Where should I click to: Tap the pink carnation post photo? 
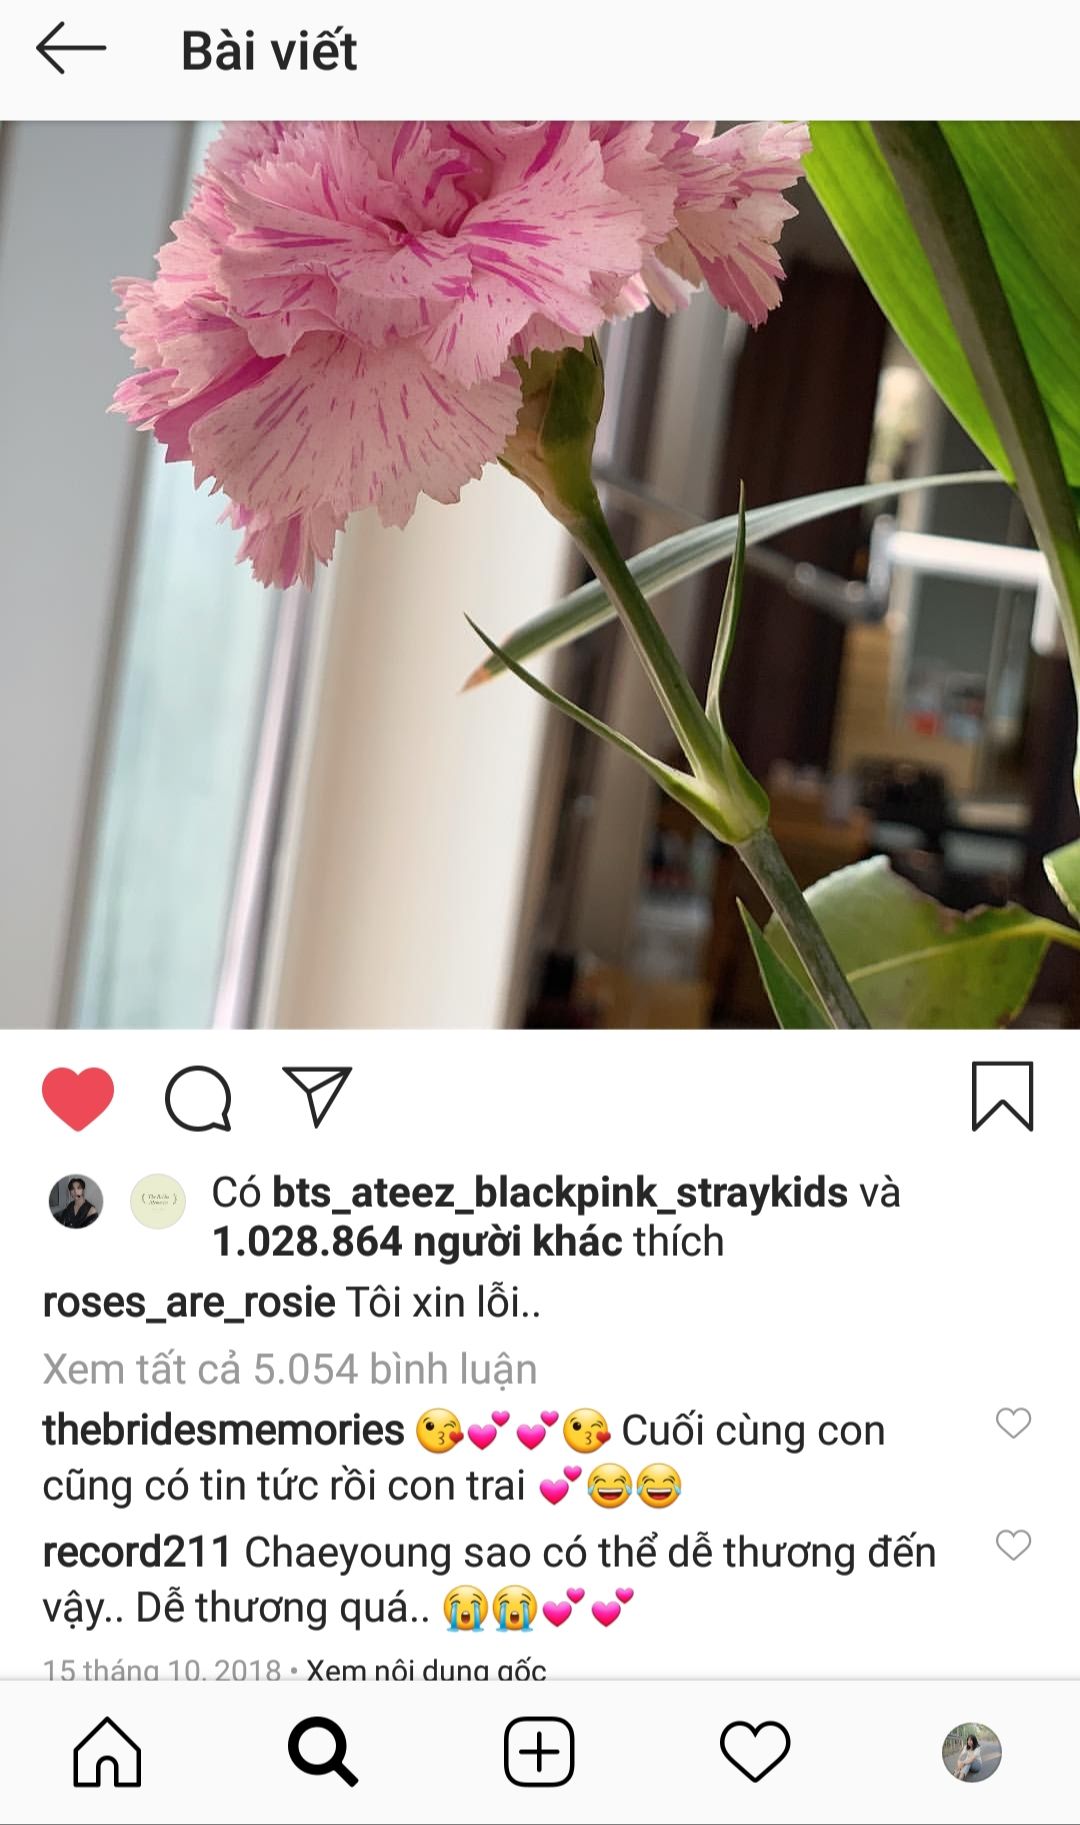[540, 575]
